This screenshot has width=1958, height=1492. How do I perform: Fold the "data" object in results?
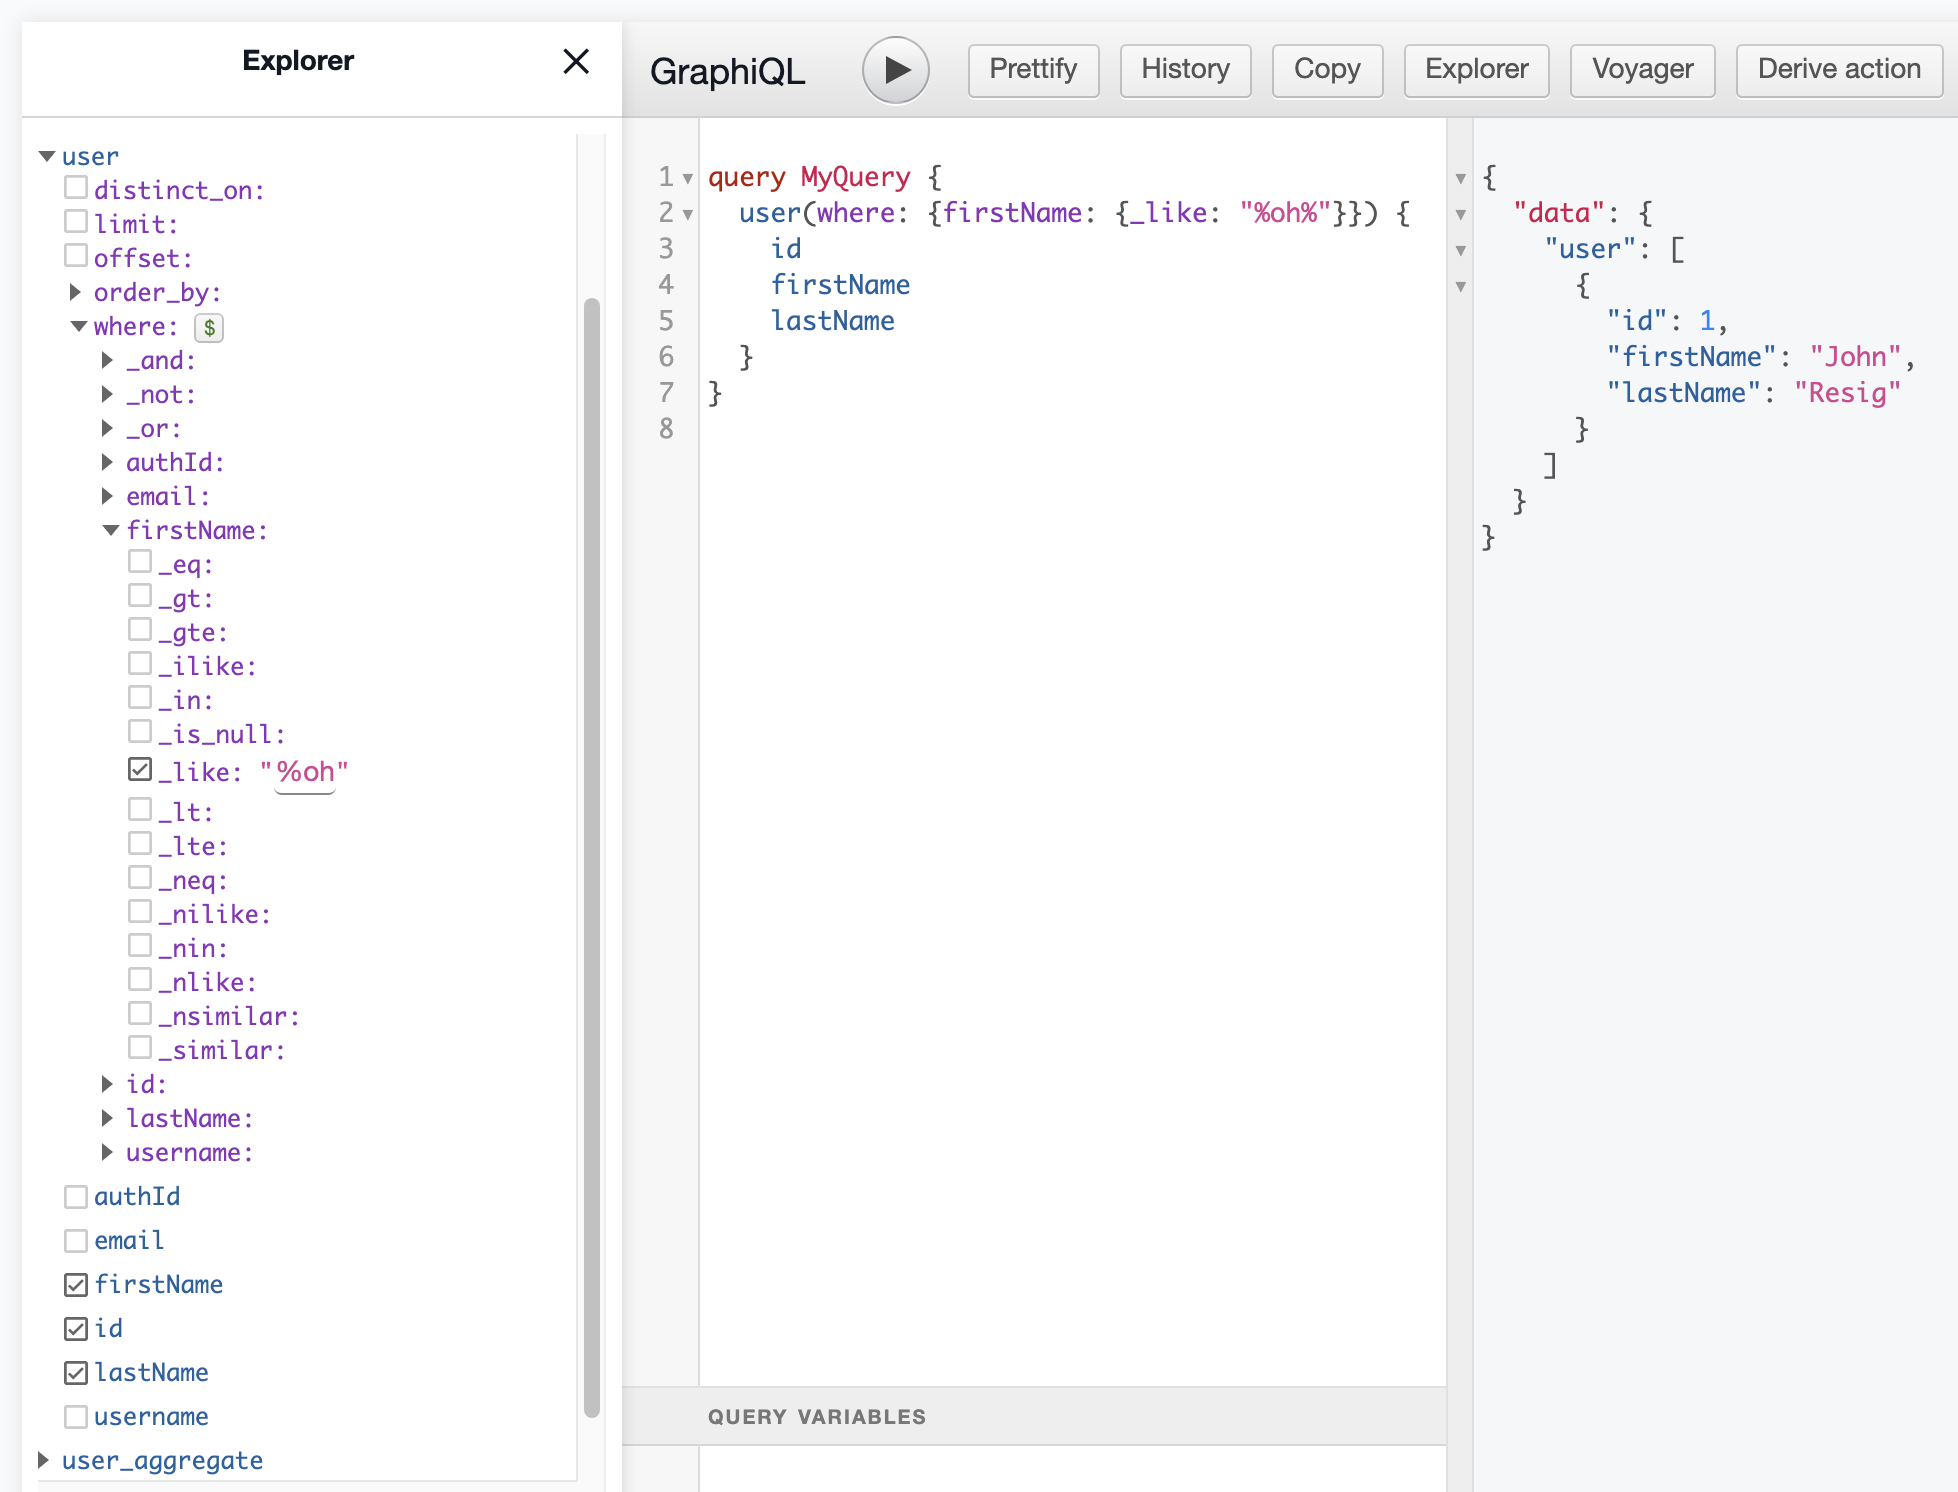point(1461,215)
